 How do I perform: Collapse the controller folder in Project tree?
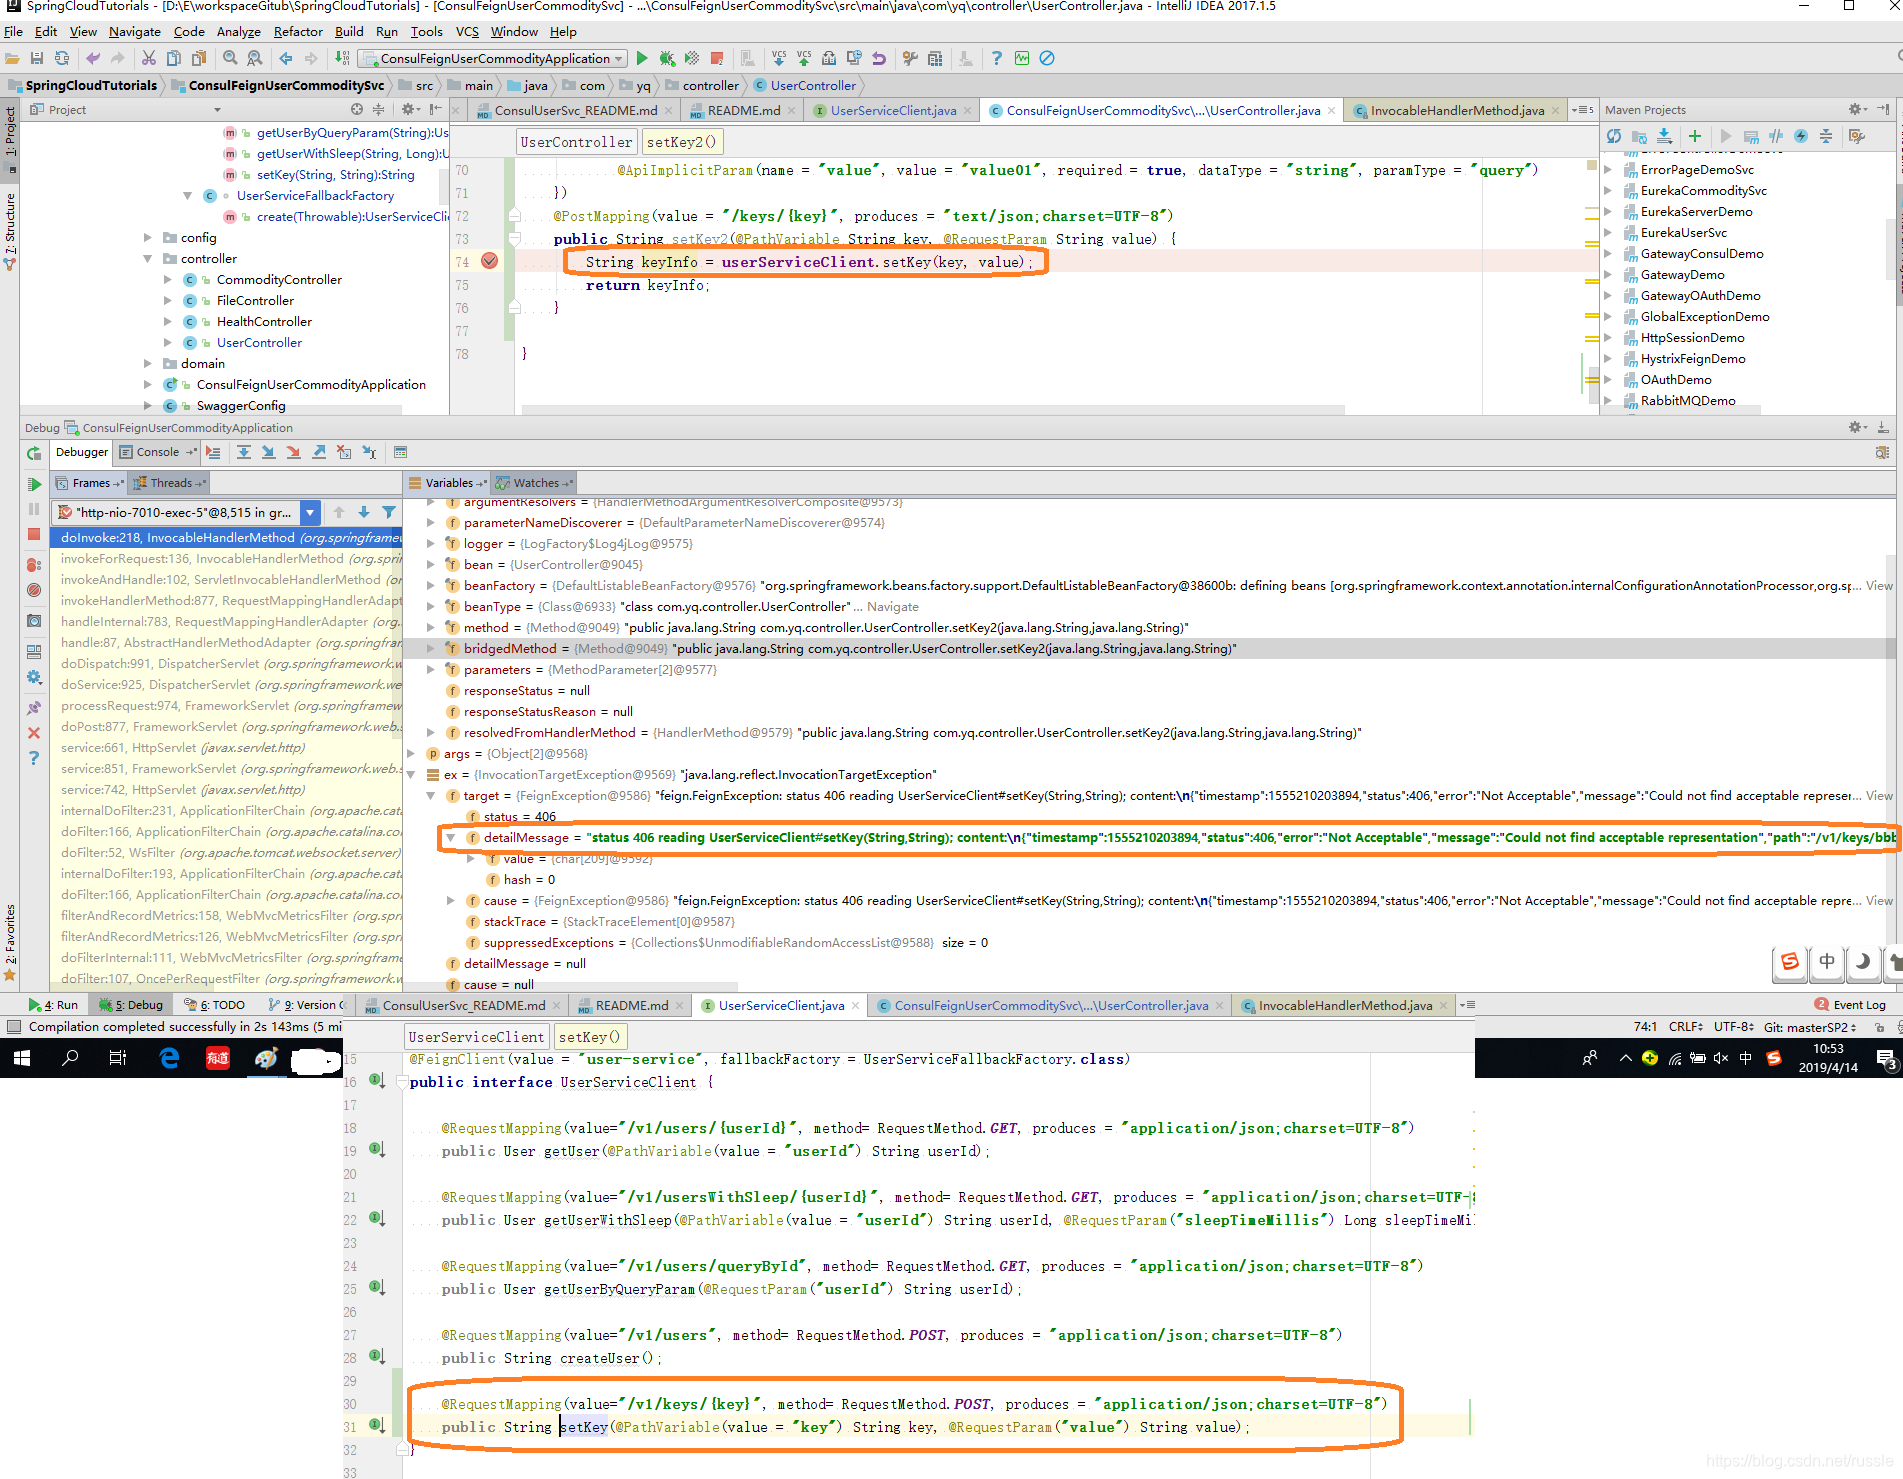tap(148, 259)
